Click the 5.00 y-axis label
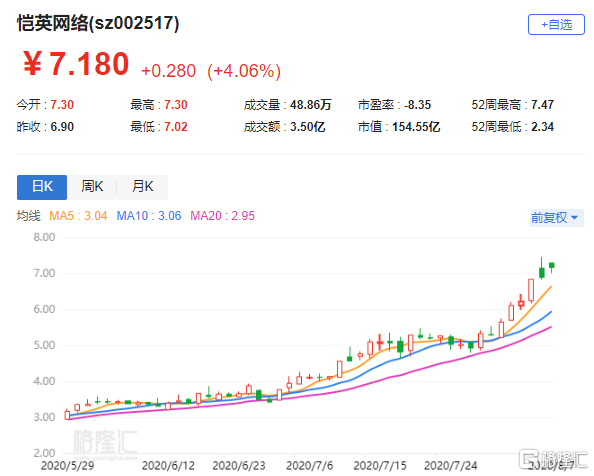 click(44, 345)
